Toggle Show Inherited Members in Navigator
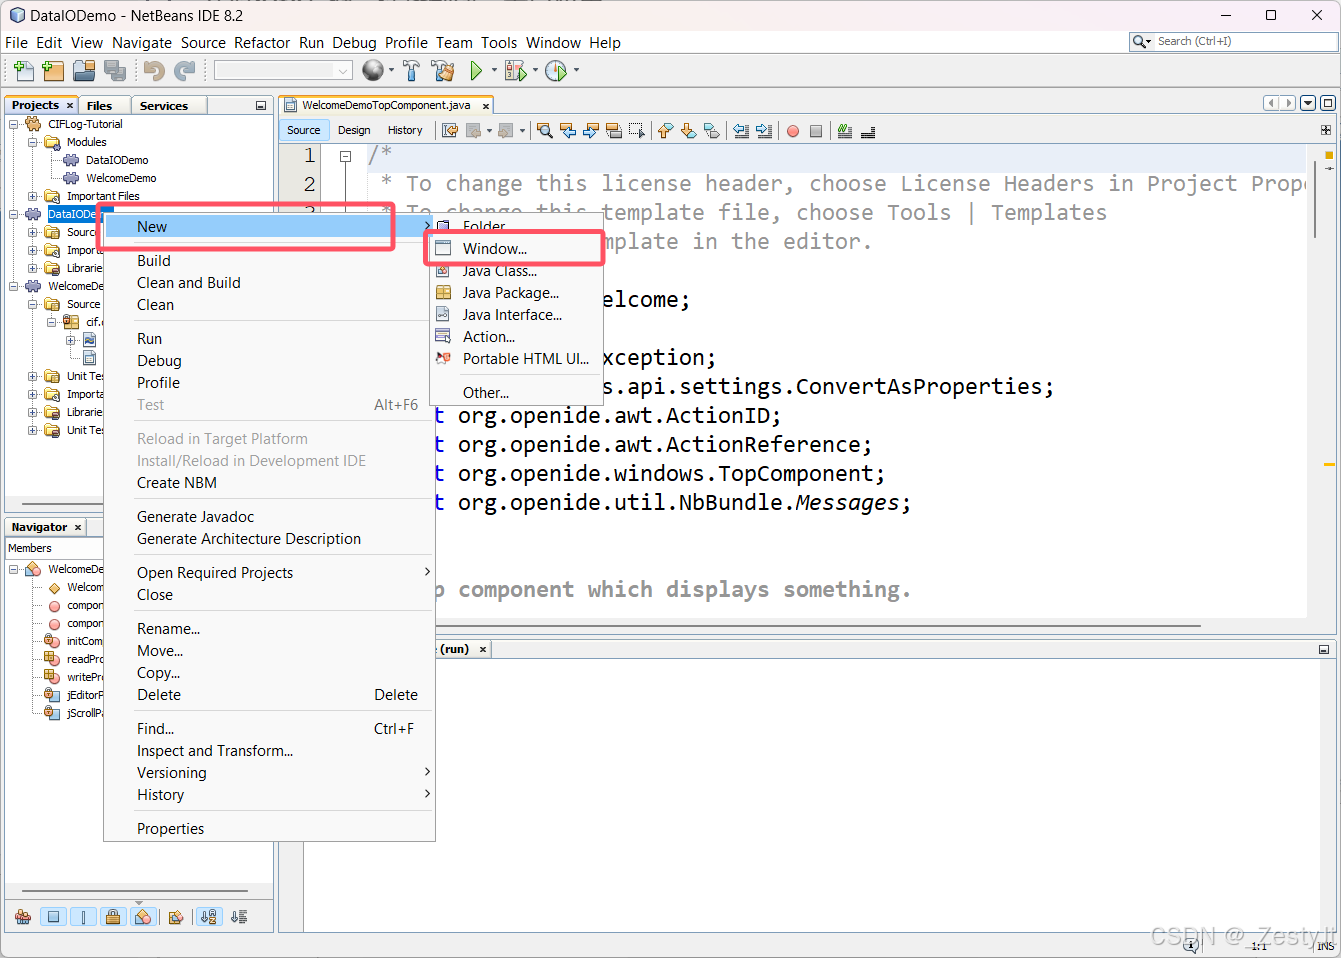Screen dimensions: 1341x958 22,916
